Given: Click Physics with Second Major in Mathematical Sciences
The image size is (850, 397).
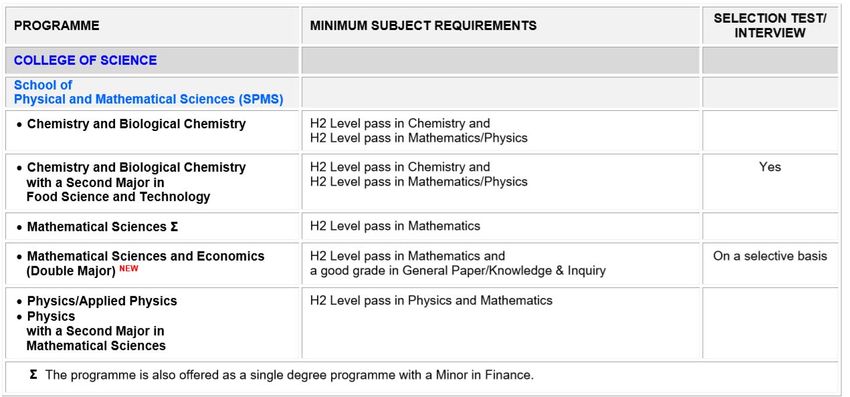Looking at the screenshot, I should coord(95,331).
